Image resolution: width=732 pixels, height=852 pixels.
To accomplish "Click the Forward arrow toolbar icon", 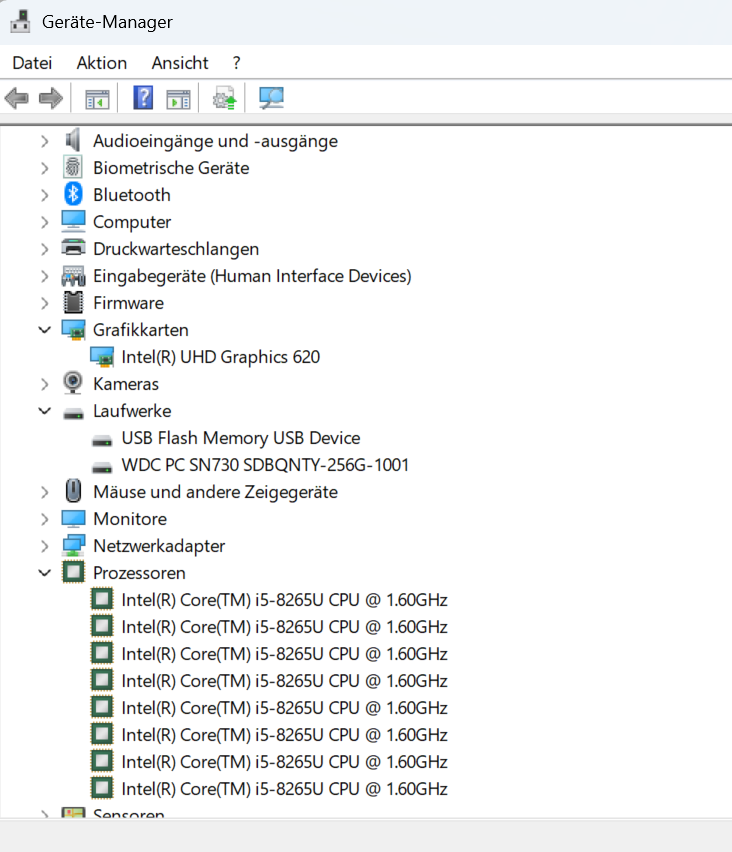I will (51, 98).
